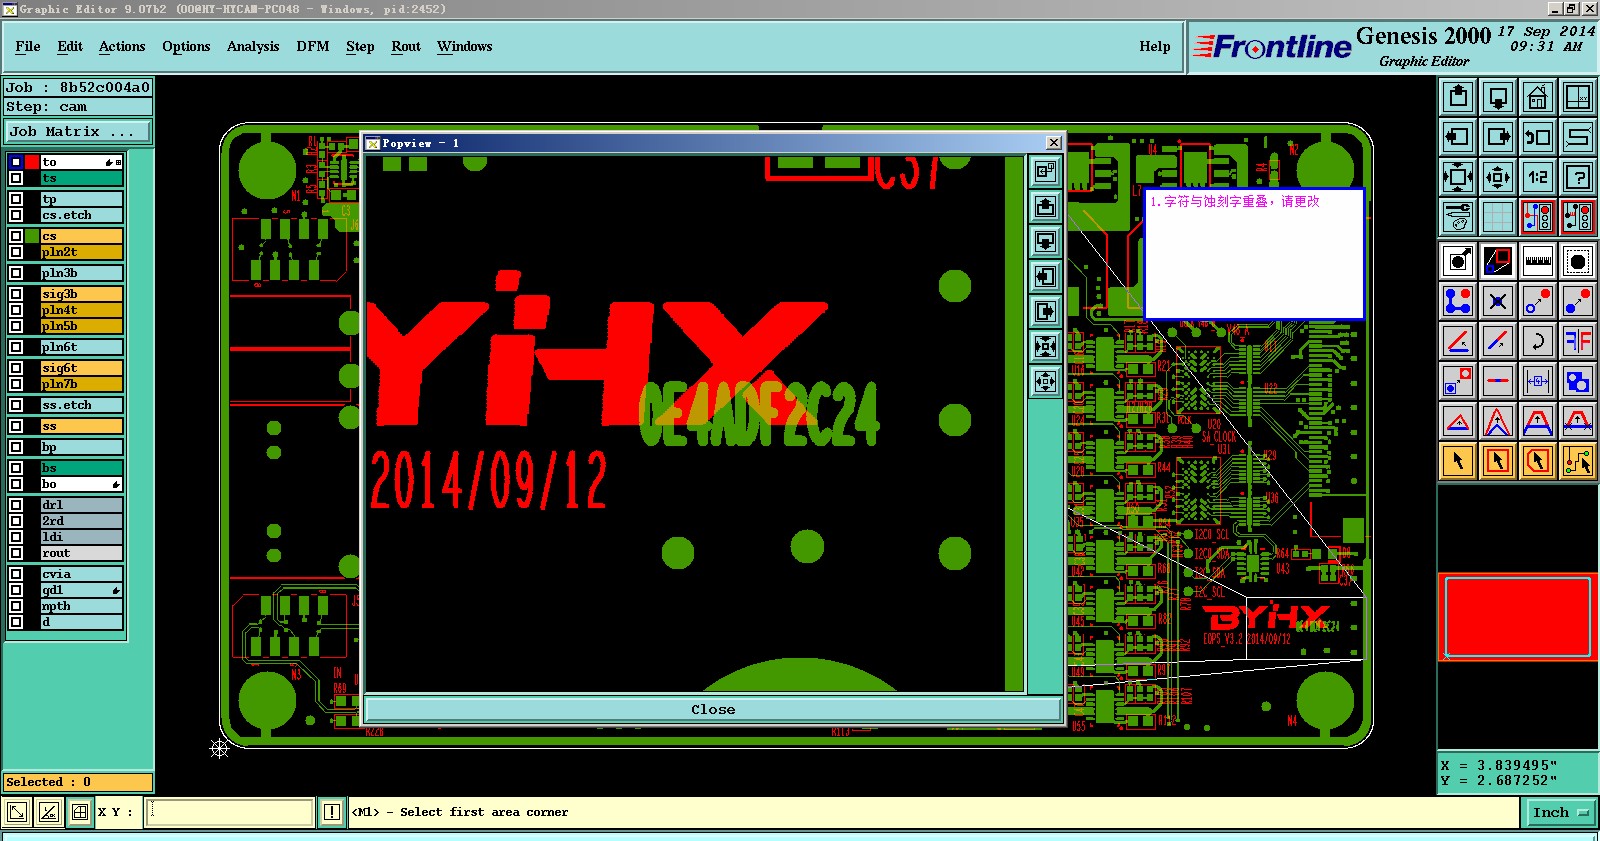Click the snap crosshair icon in bottom bar

click(x=80, y=812)
